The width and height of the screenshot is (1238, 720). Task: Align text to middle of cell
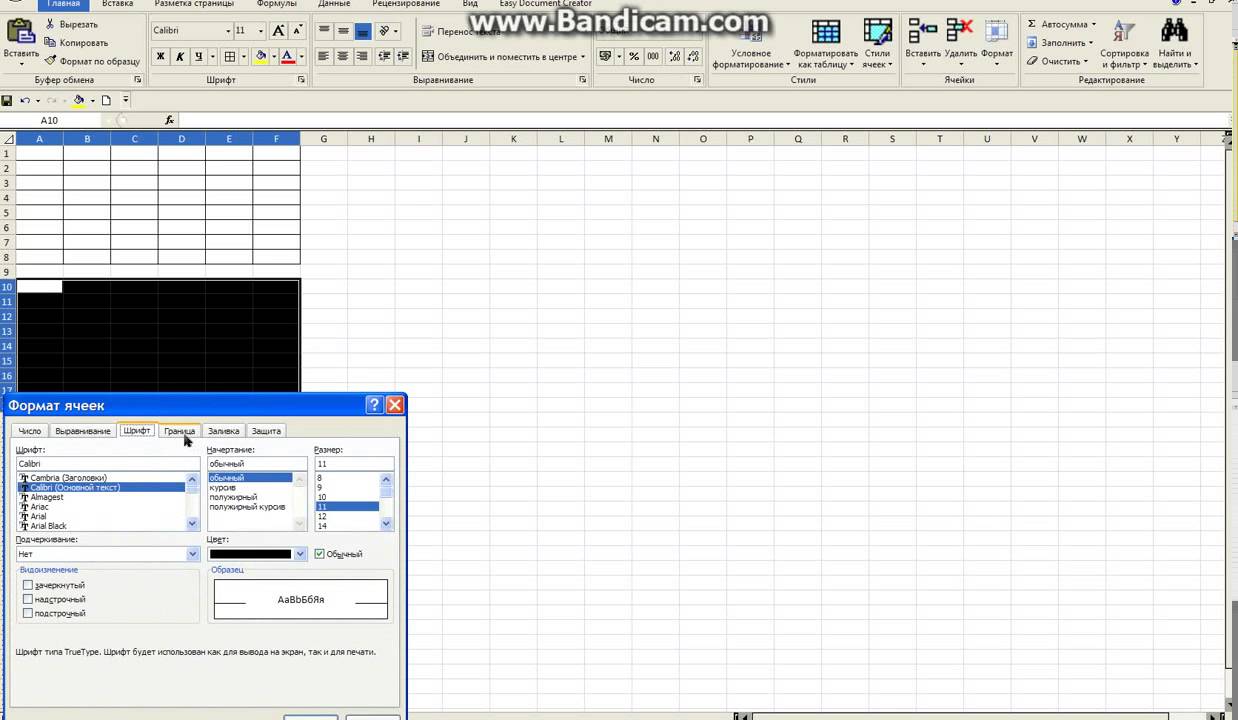[x=343, y=31]
